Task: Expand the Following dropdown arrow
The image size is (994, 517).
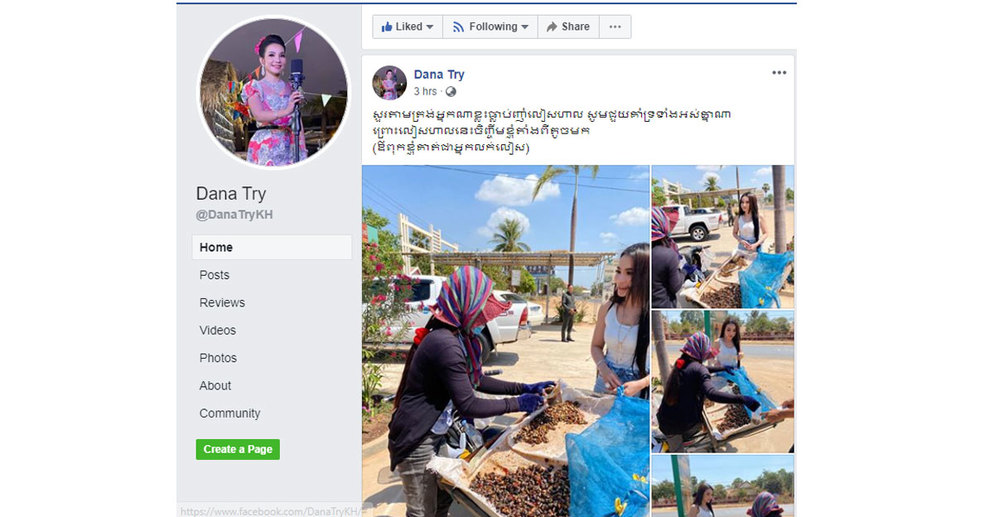Action: (x=525, y=27)
